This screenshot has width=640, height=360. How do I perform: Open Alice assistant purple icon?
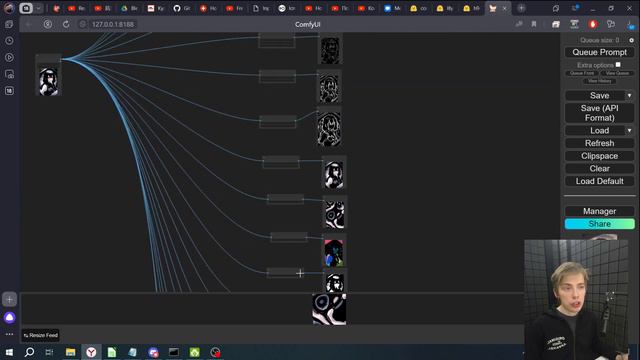click(9, 318)
